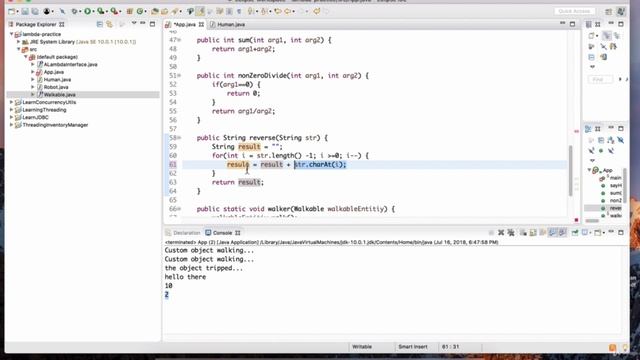
Task: Click the Open Type toolbar icon
Action: tap(155, 11)
